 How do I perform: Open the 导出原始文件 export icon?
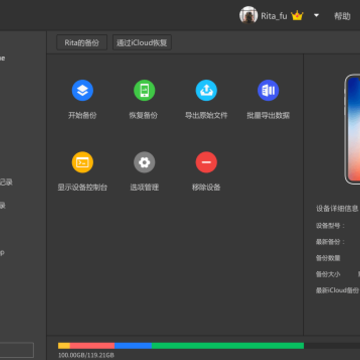click(x=206, y=90)
